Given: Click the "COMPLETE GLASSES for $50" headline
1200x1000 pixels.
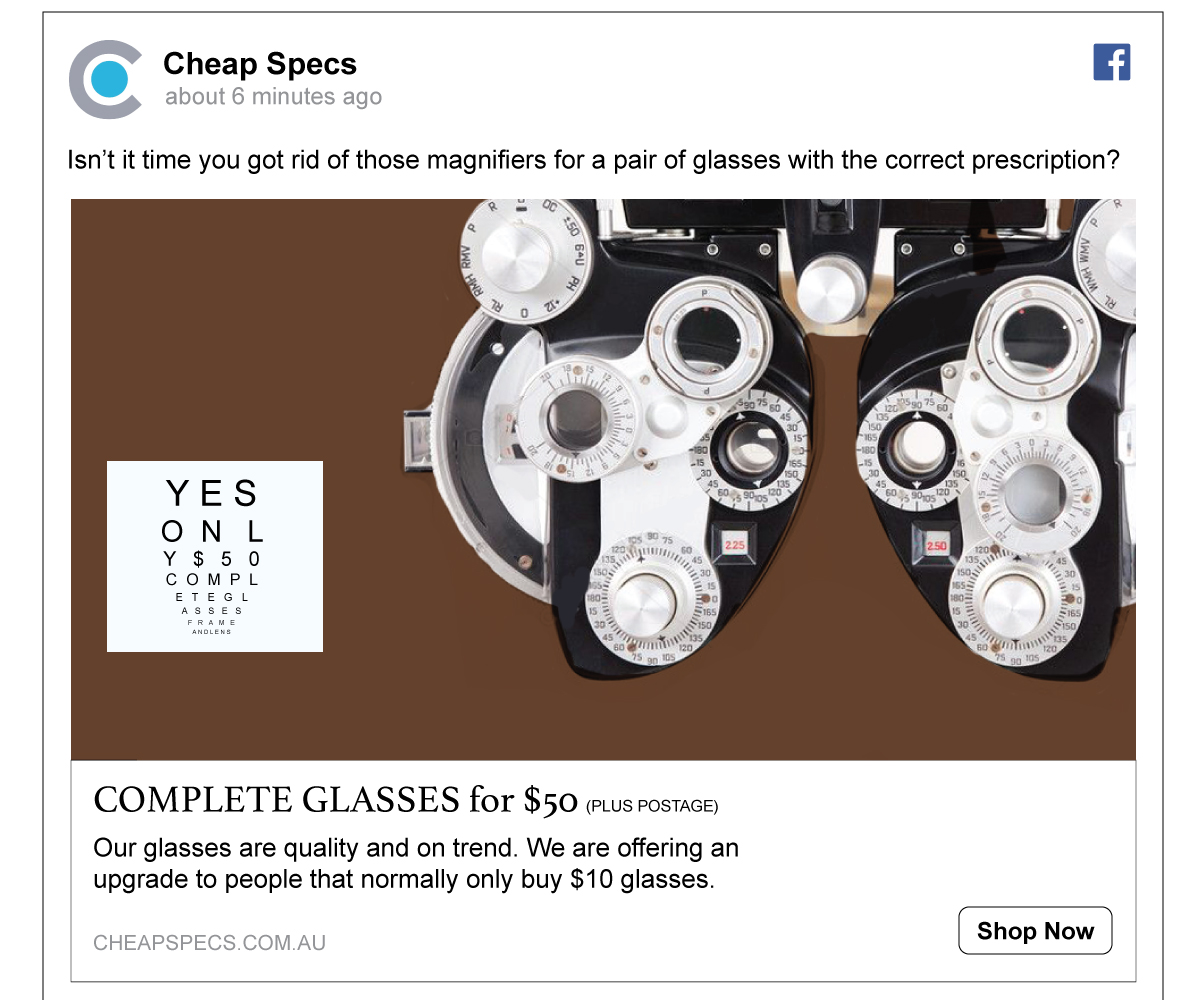Looking at the screenshot, I should click(x=335, y=800).
